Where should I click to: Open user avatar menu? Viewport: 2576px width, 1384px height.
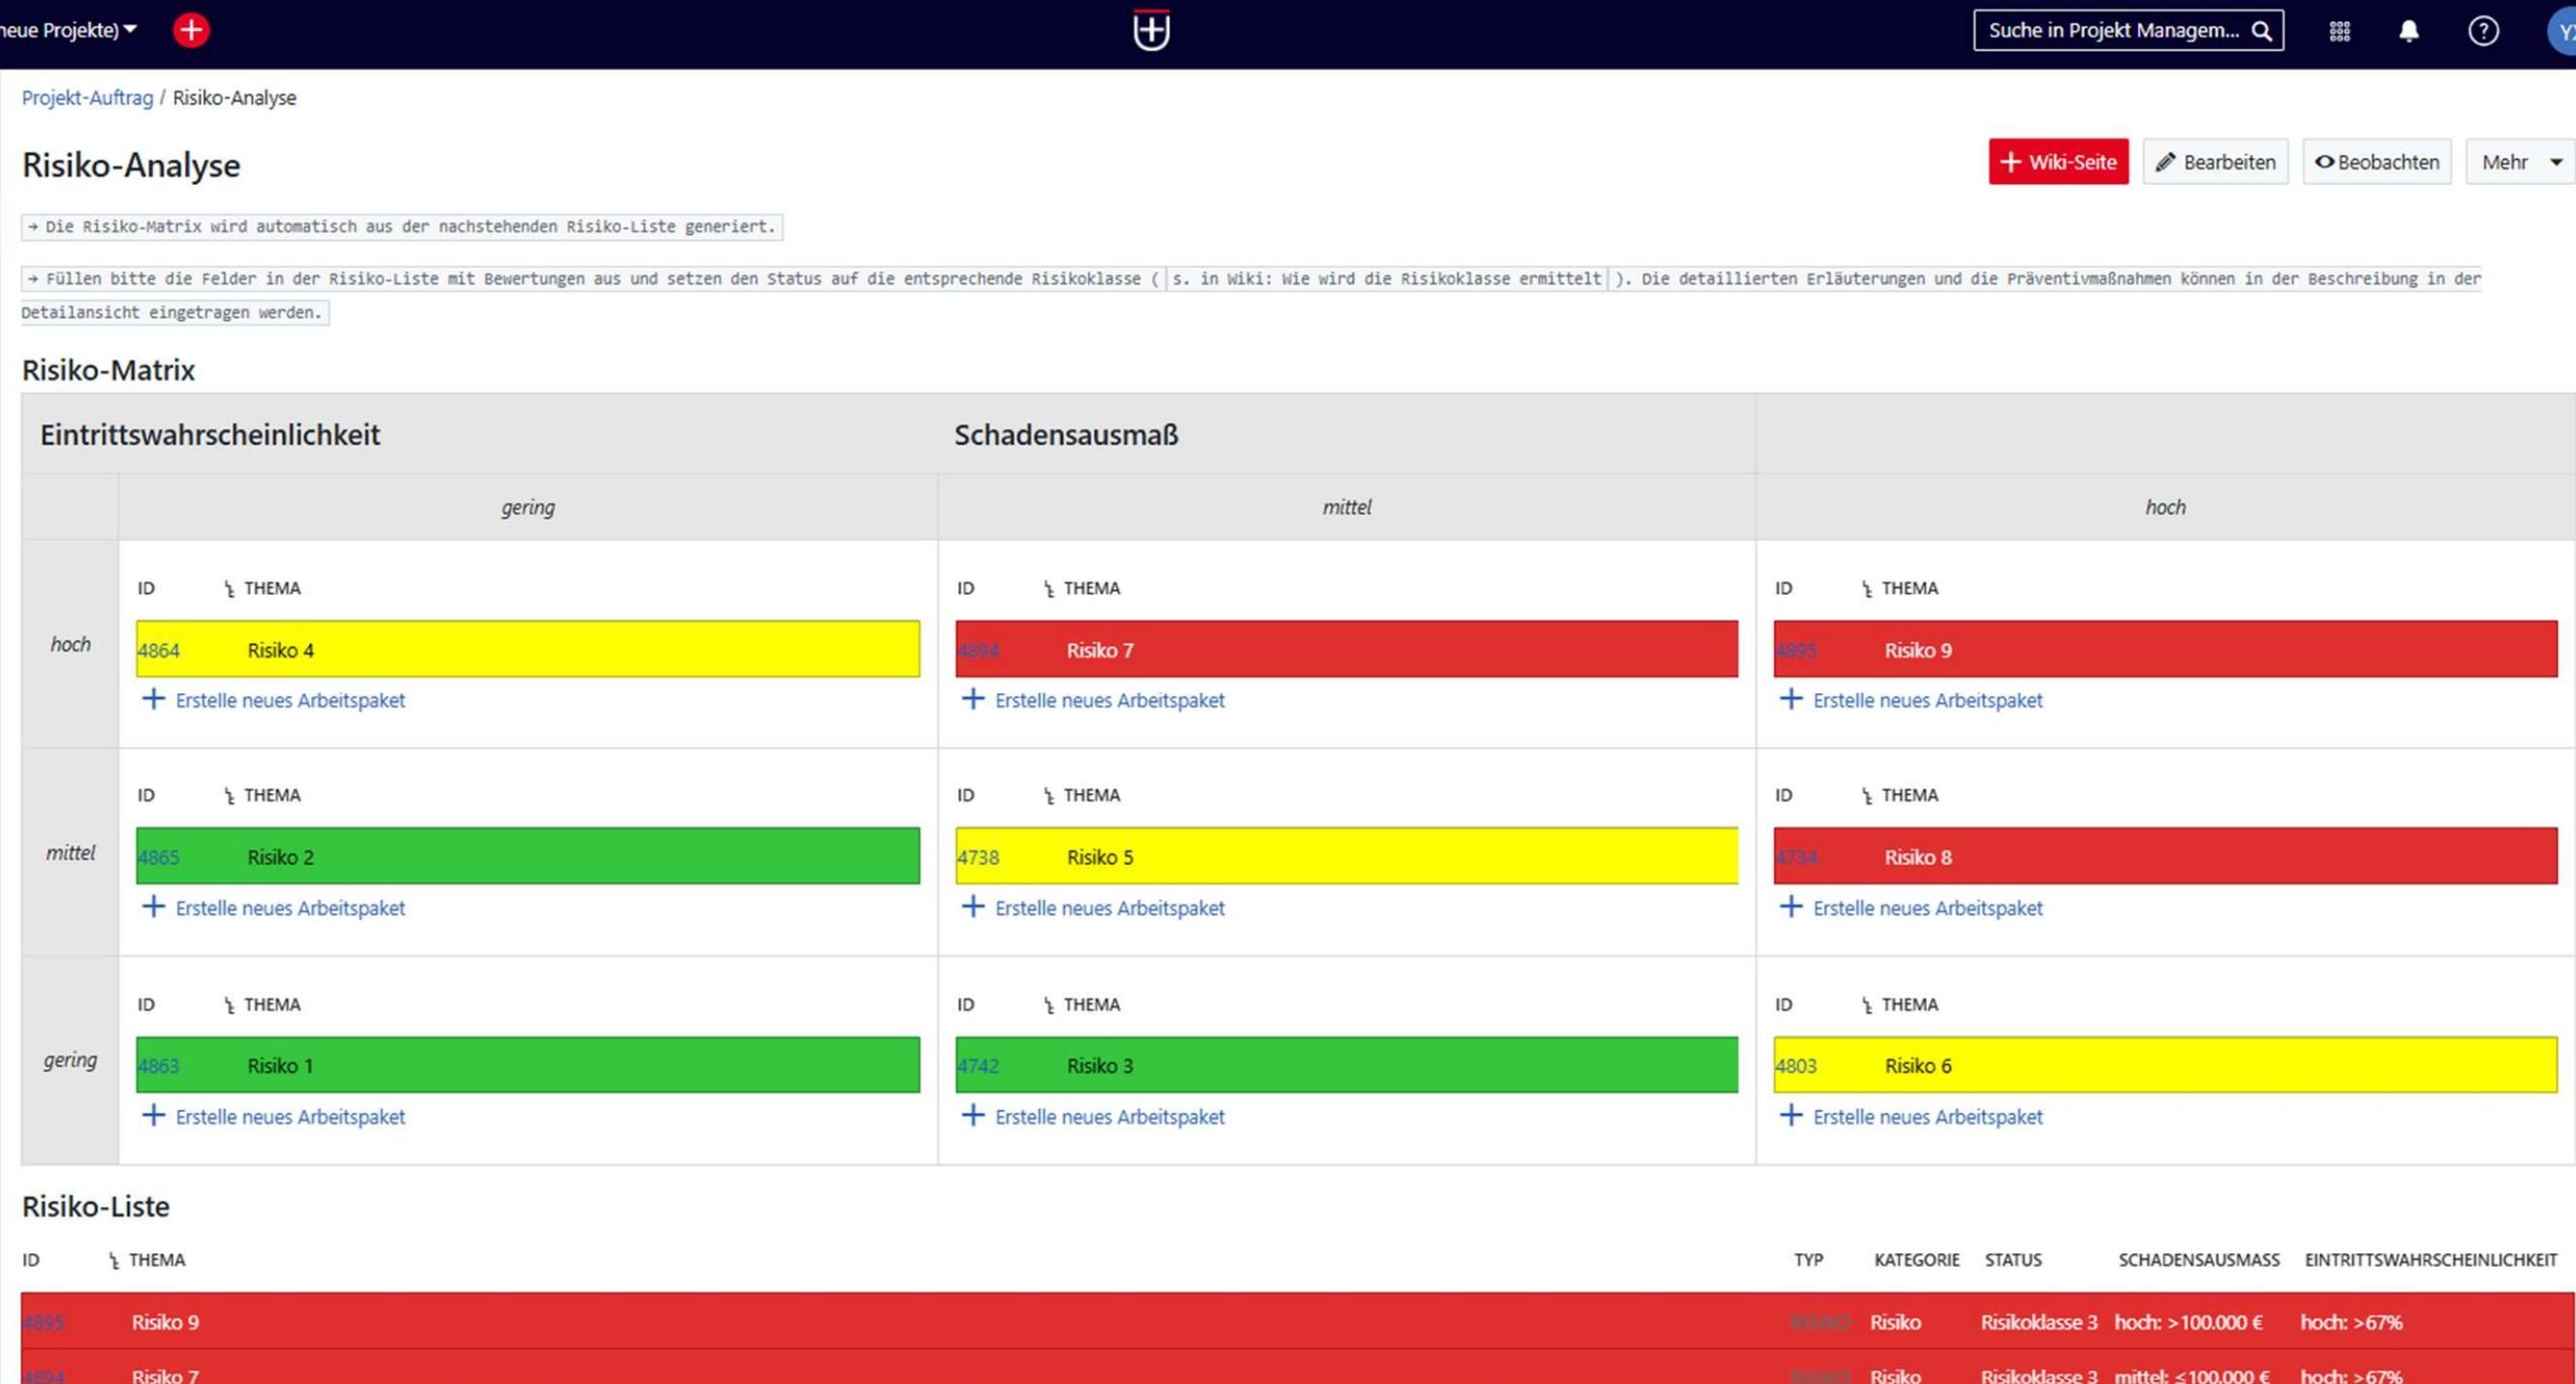[2563, 31]
